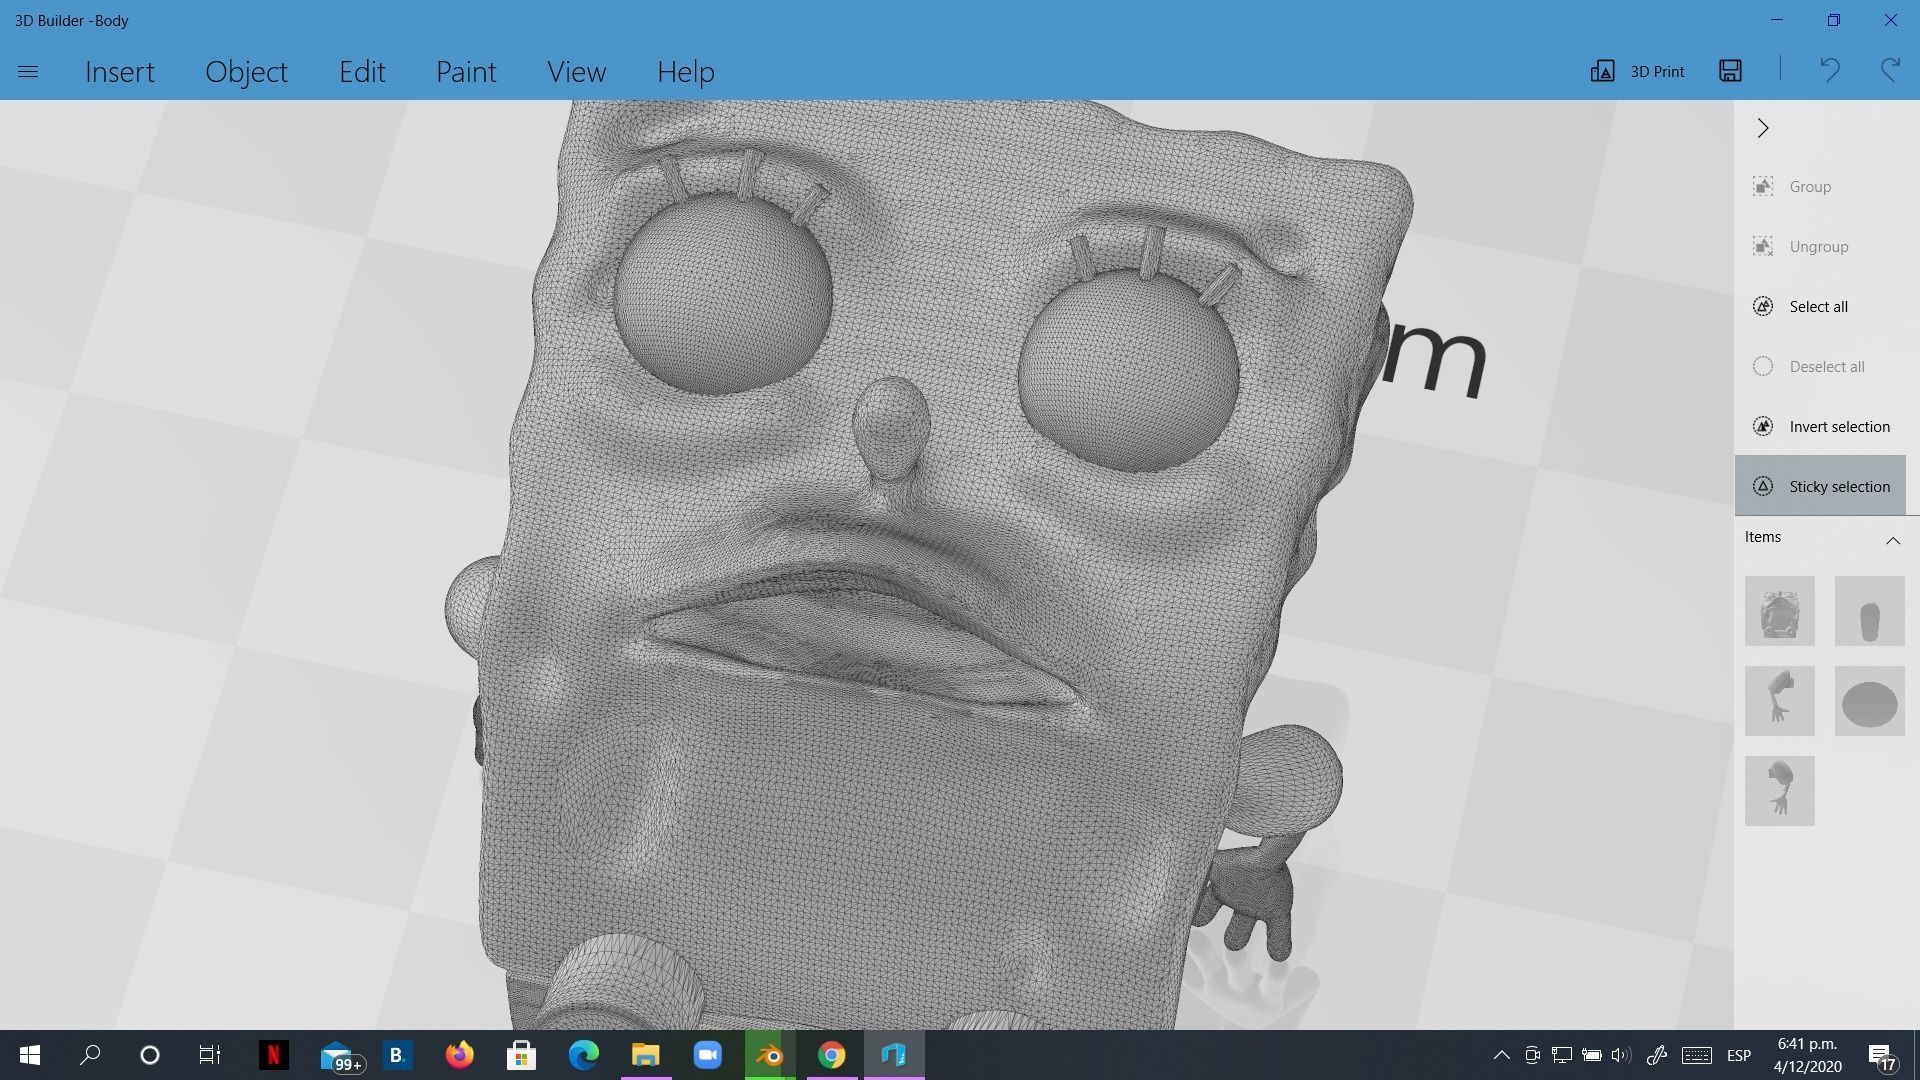The height and width of the screenshot is (1080, 1920).
Task: Open Zoom from the taskbar
Action: coord(708,1055)
